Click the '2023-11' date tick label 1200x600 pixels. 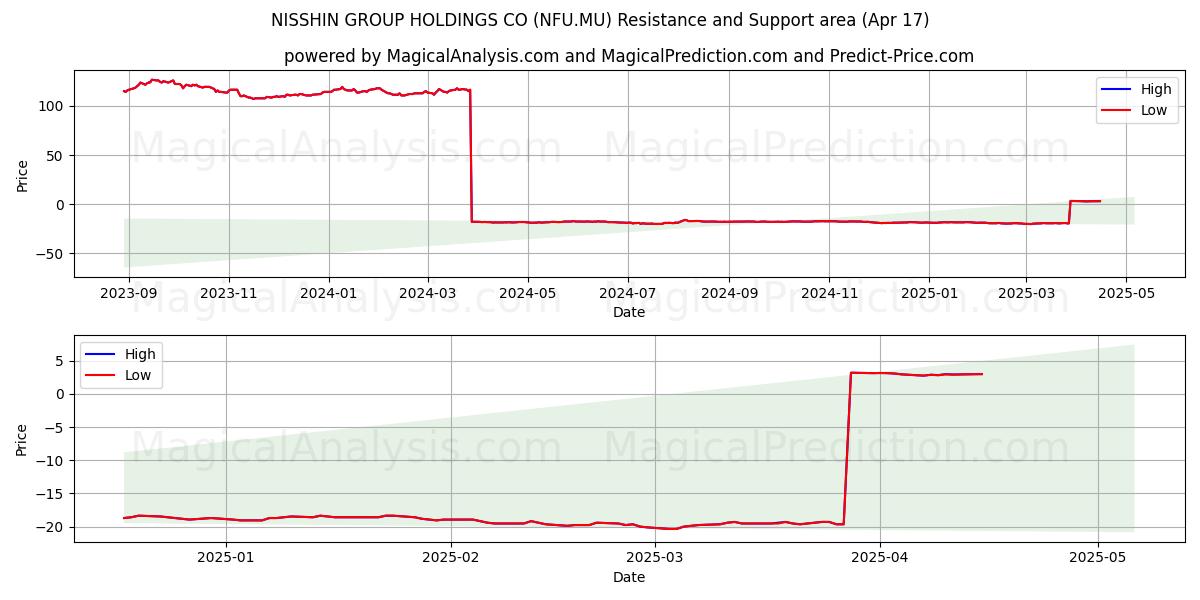(x=229, y=294)
